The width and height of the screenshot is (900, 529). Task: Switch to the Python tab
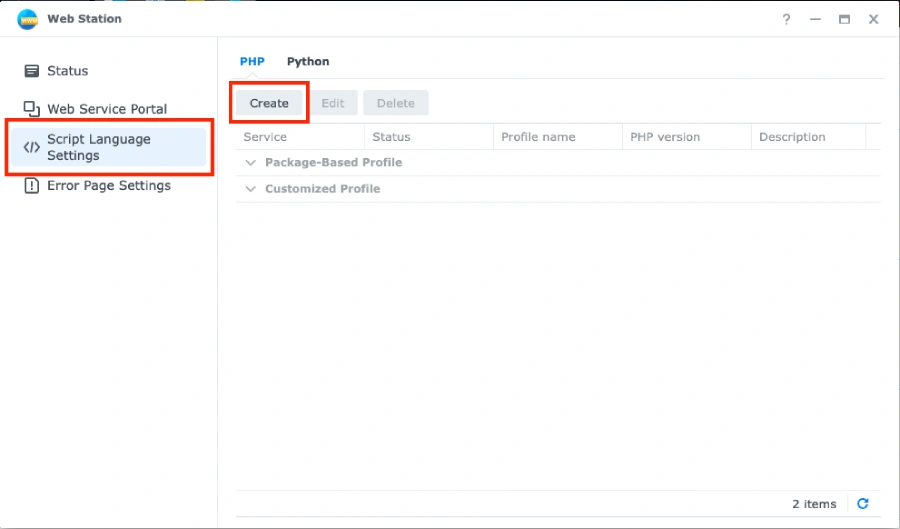click(x=308, y=61)
